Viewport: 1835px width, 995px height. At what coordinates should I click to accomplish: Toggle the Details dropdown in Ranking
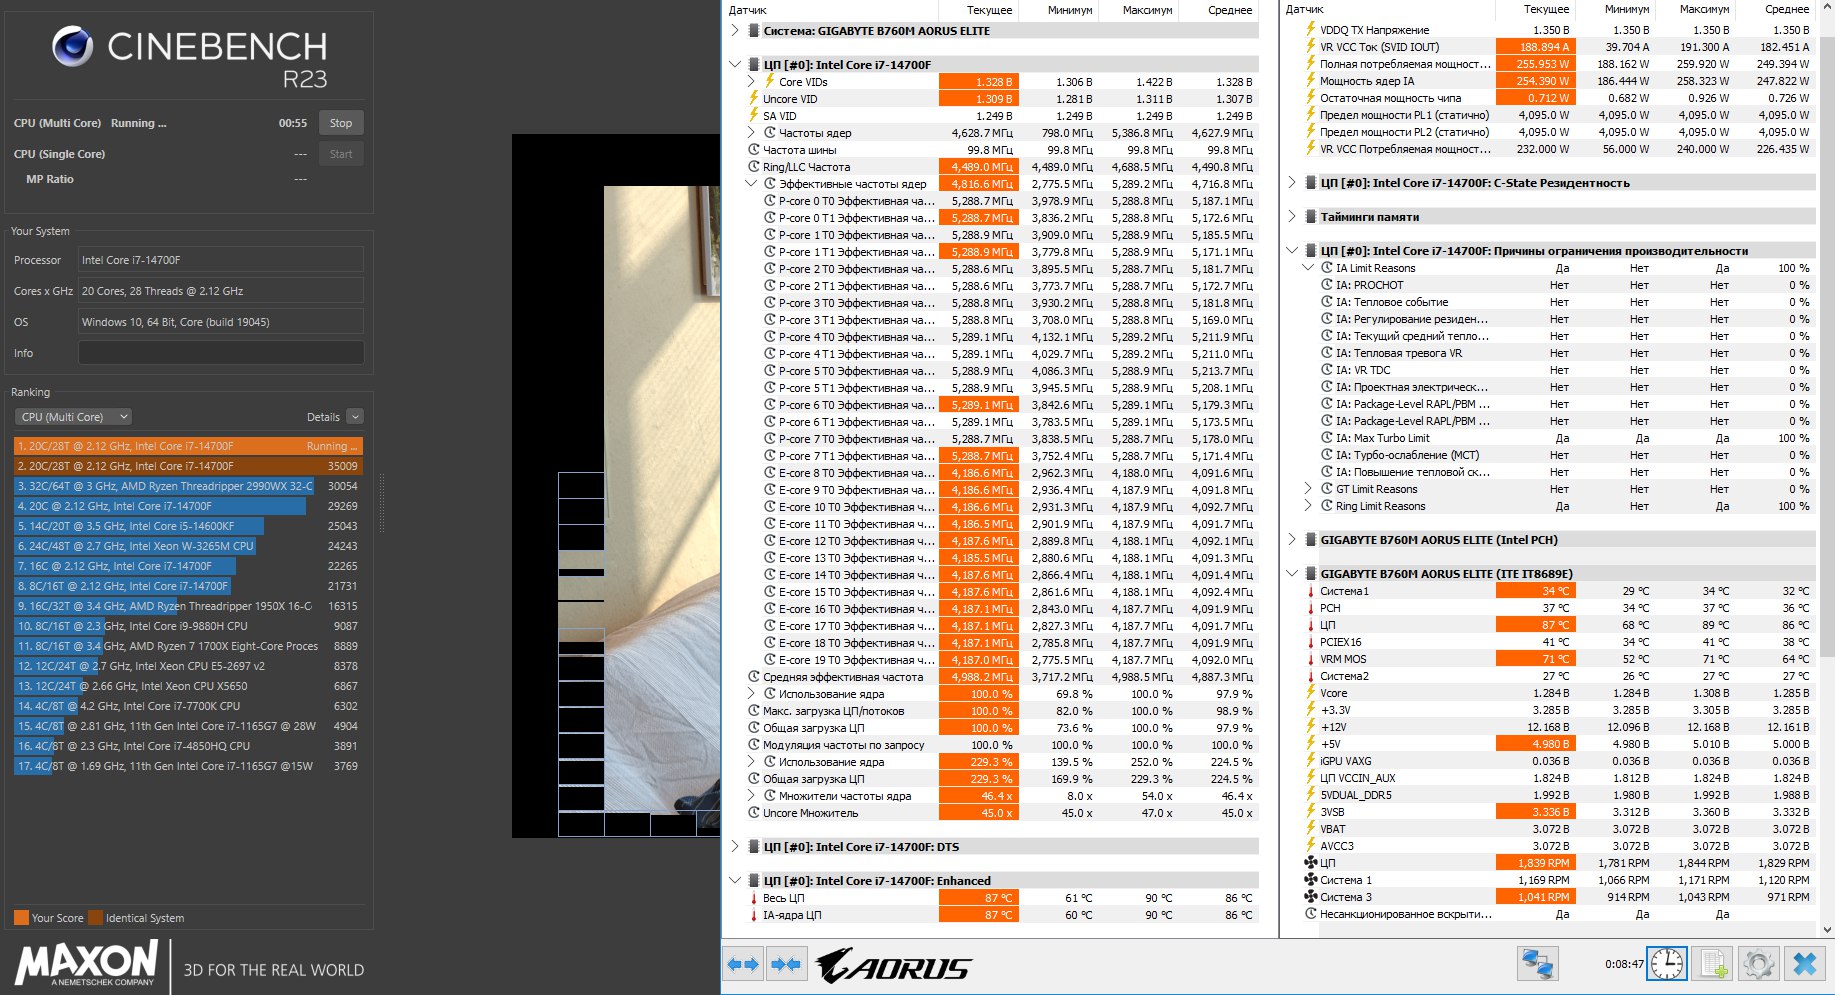coord(355,417)
